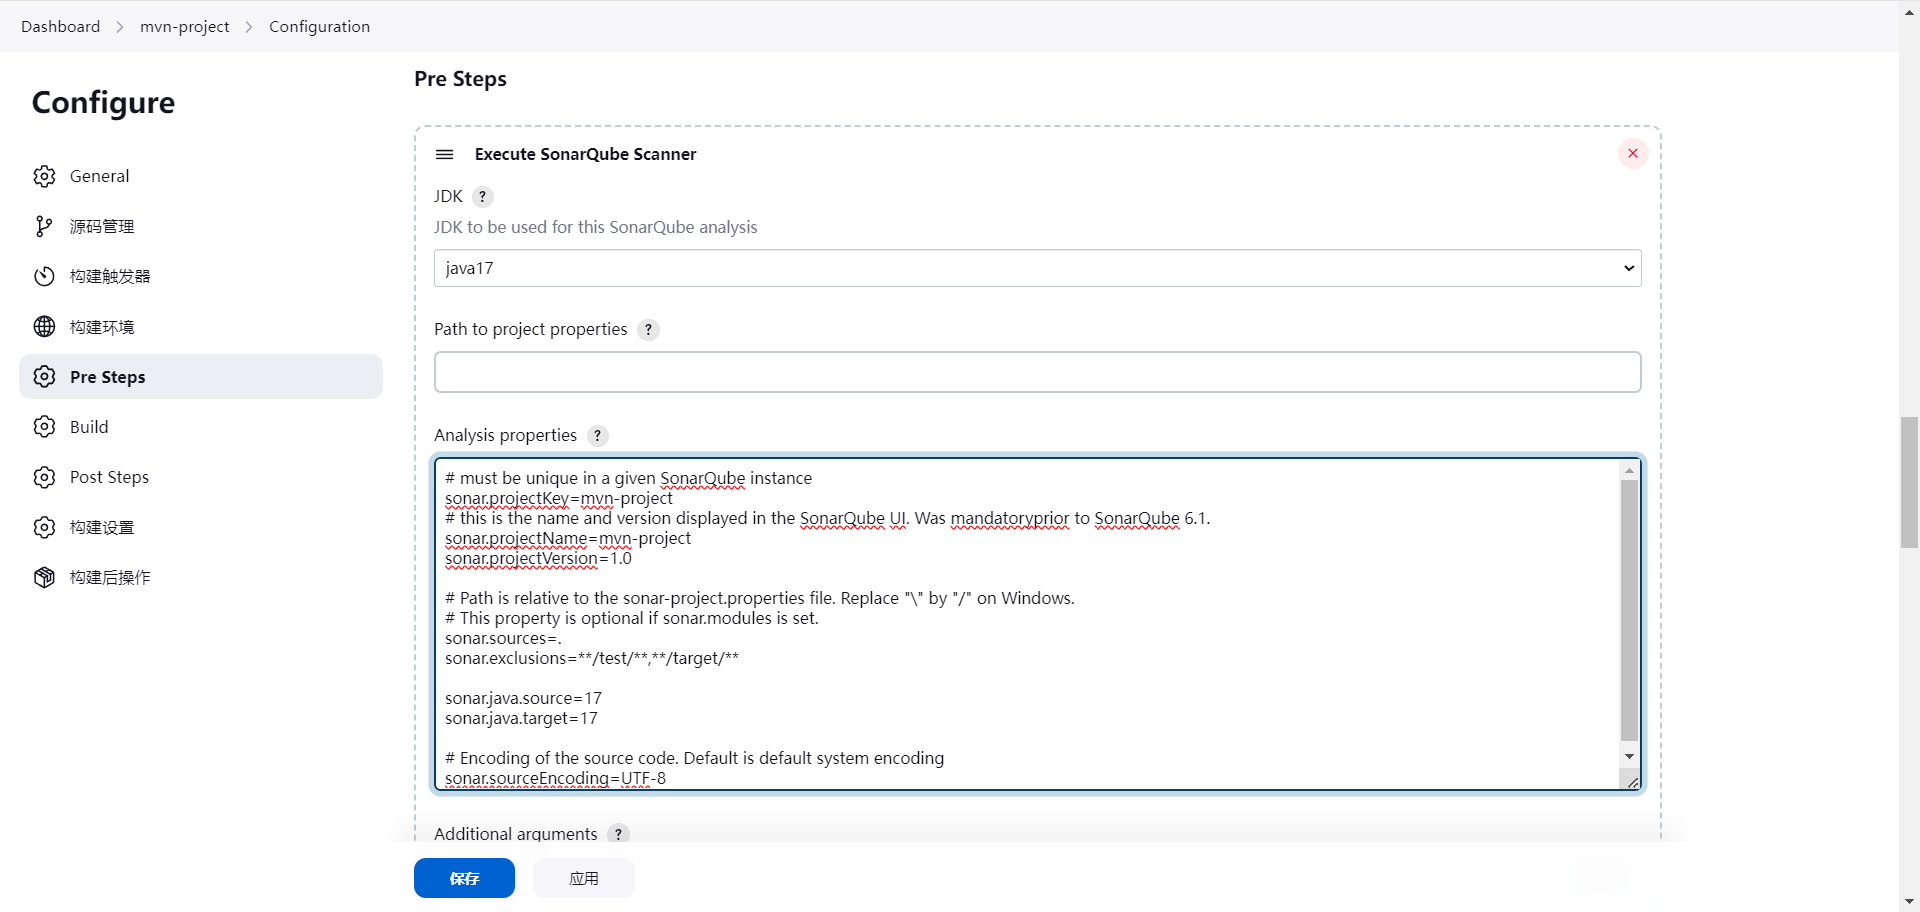Go to the 构建触发器 section
This screenshot has width=1920, height=912.
pyautogui.click(x=201, y=276)
